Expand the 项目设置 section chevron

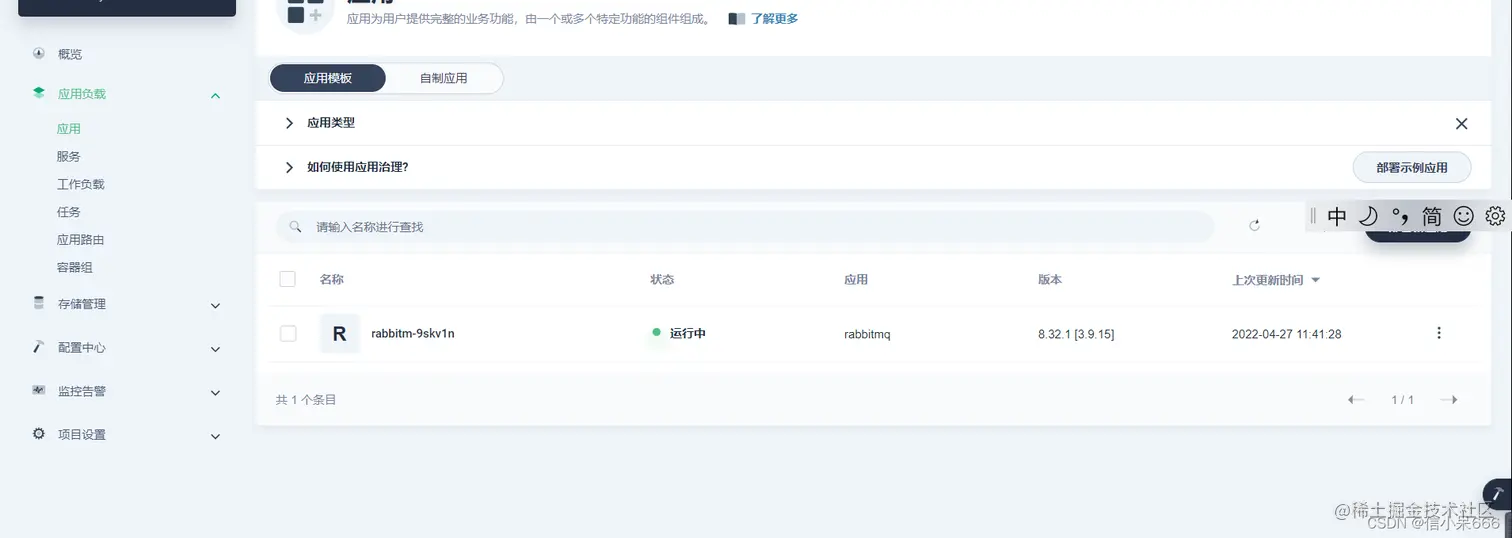[215, 436]
